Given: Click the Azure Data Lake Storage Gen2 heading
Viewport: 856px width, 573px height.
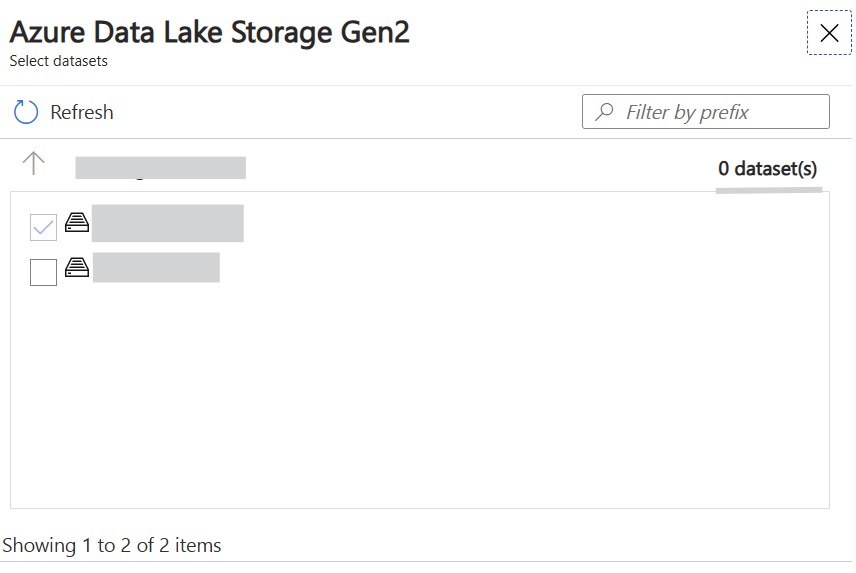Looking at the screenshot, I should point(210,32).
